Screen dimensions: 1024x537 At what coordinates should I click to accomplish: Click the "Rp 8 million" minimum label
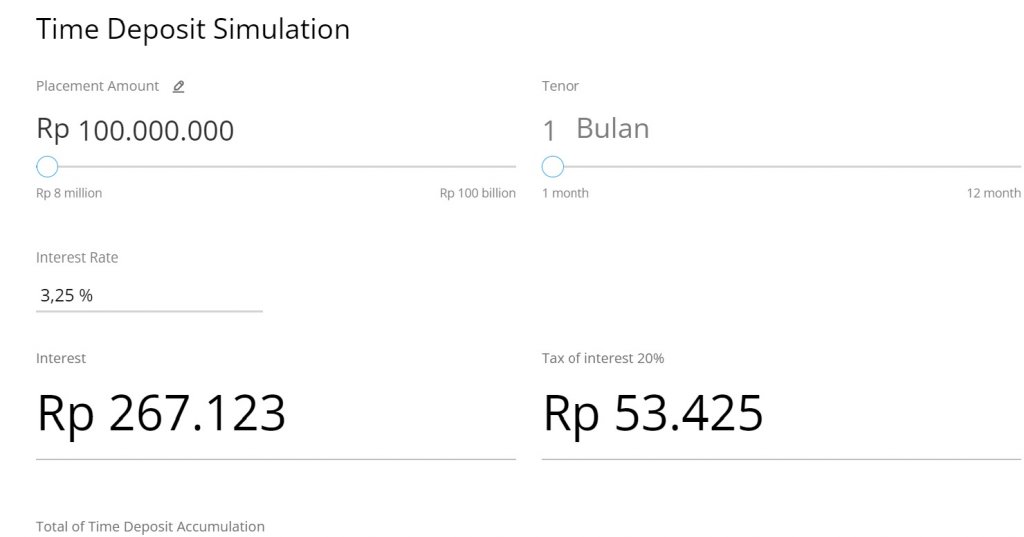pos(69,193)
